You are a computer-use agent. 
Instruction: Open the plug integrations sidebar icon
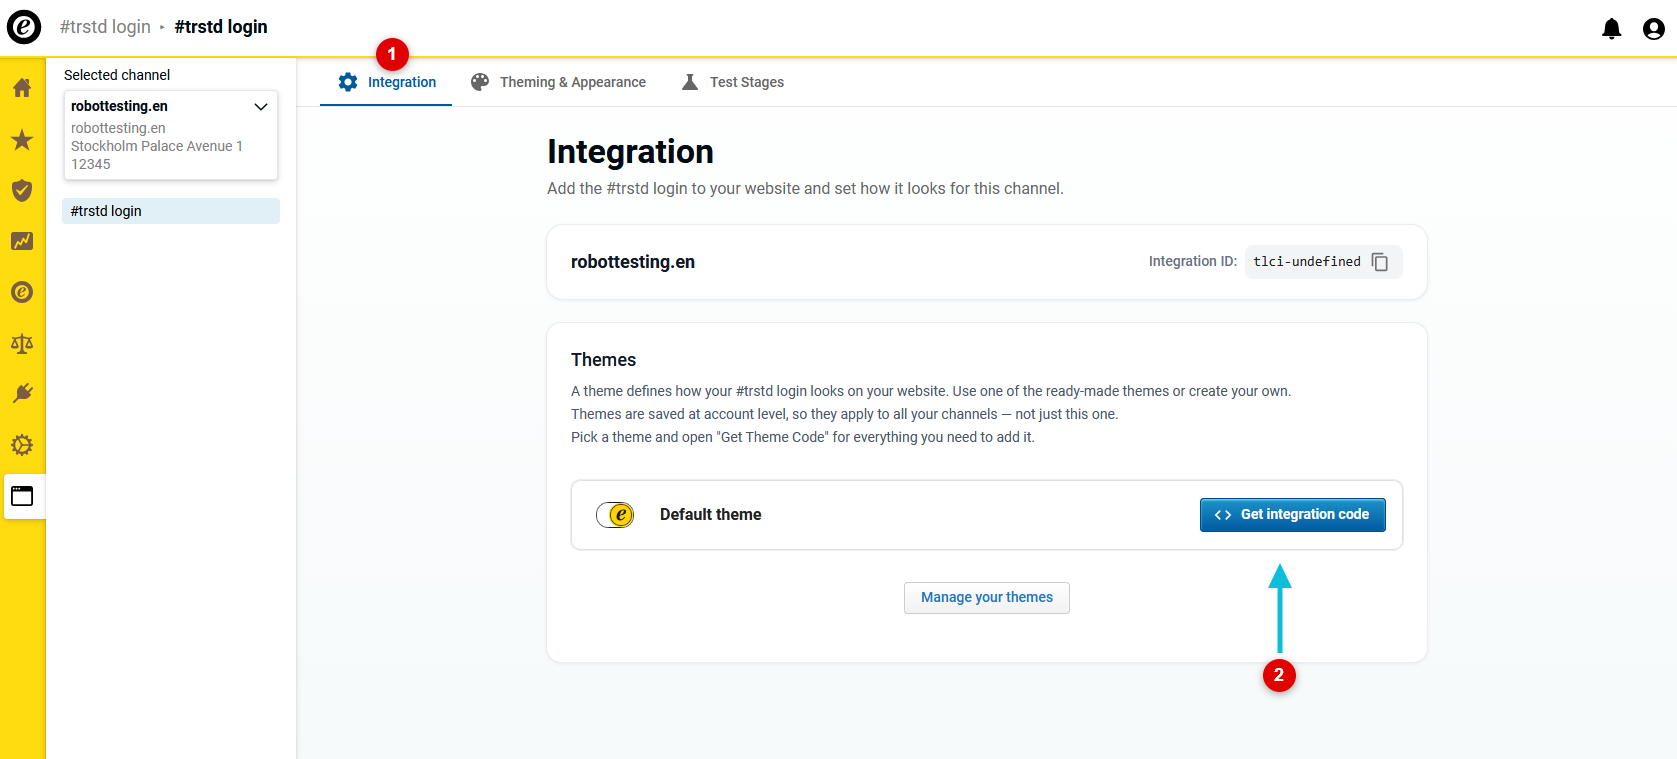pyautogui.click(x=22, y=394)
